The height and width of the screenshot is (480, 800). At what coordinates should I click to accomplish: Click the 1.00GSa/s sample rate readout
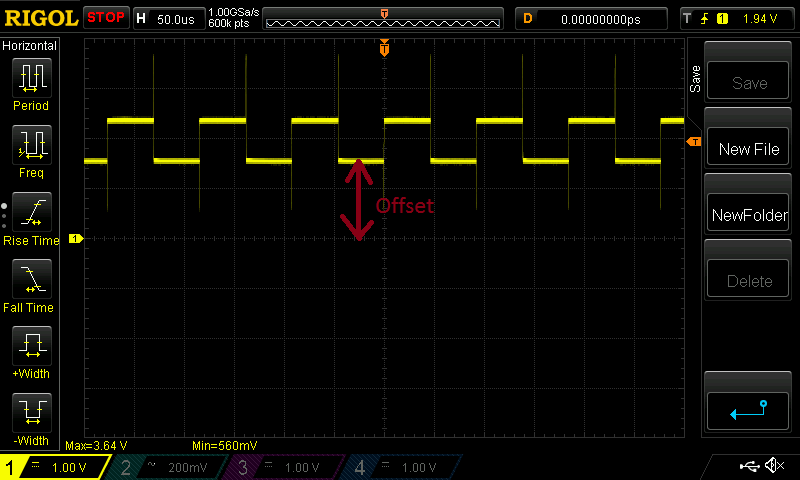tap(234, 12)
